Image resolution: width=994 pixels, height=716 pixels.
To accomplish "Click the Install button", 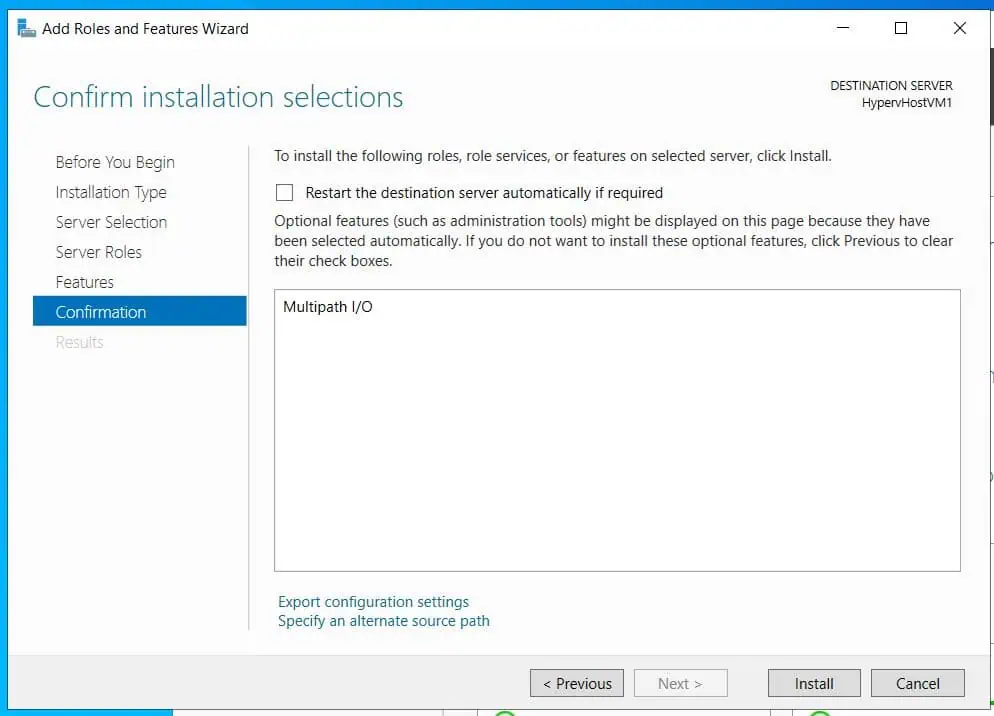I will point(814,684).
